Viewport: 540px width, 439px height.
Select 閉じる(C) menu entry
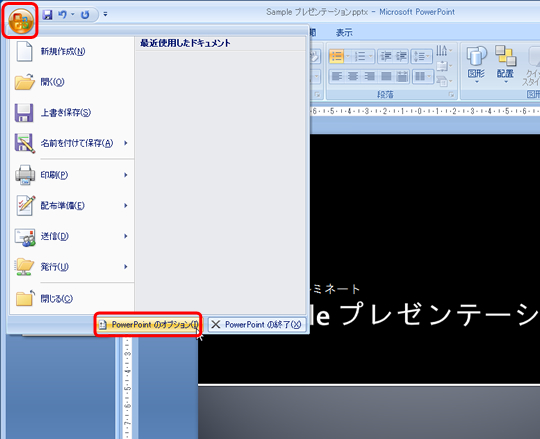click(72, 299)
